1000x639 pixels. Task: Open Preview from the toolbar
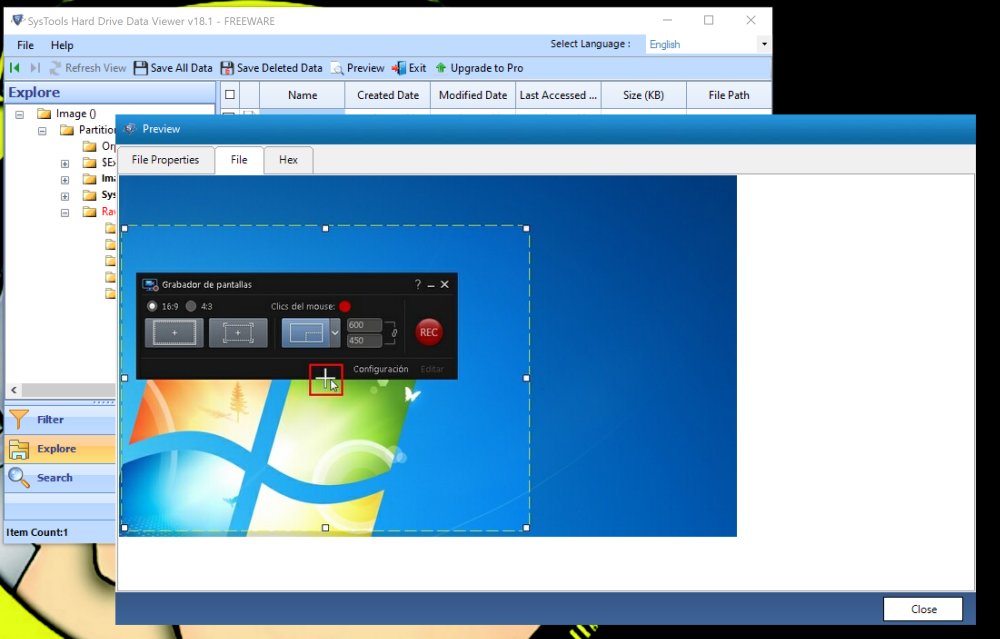(357, 68)
